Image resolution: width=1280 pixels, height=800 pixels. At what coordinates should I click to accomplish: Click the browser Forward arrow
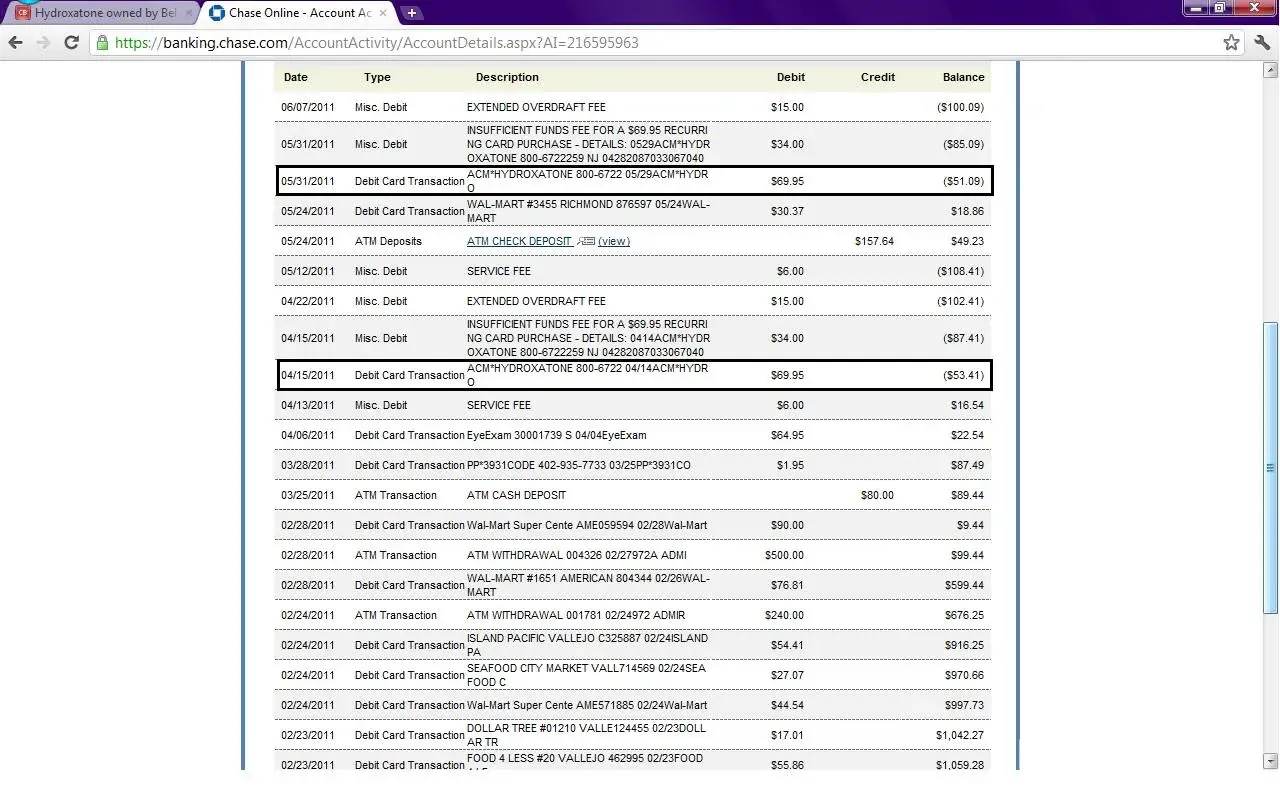(43, 42)
